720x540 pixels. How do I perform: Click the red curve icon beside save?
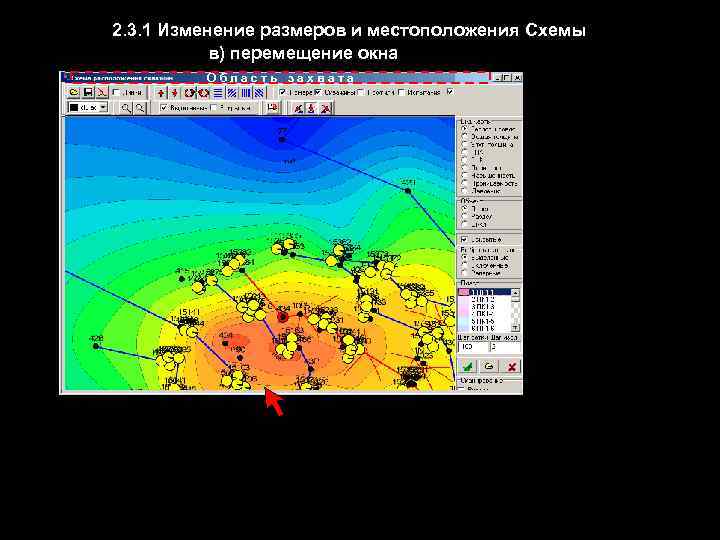pos(101,92)
